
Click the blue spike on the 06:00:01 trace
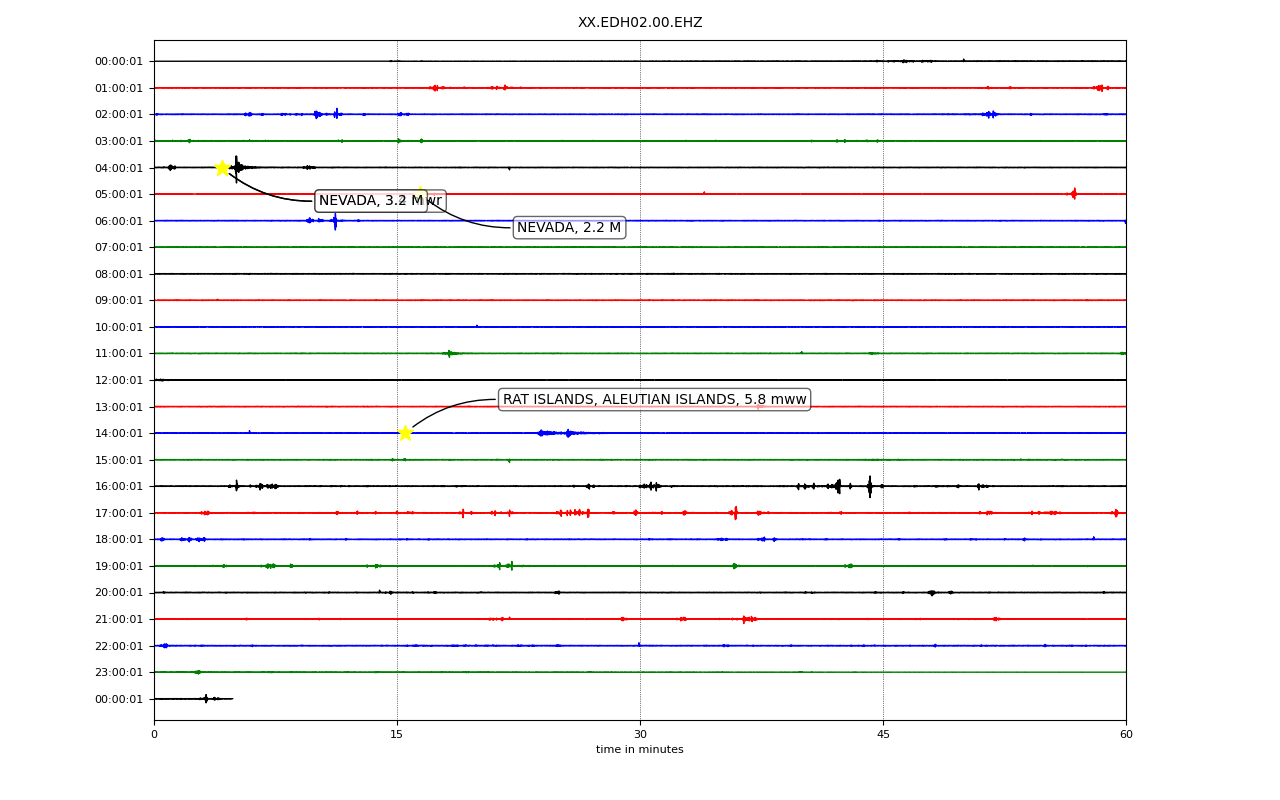tap(335, 221)
